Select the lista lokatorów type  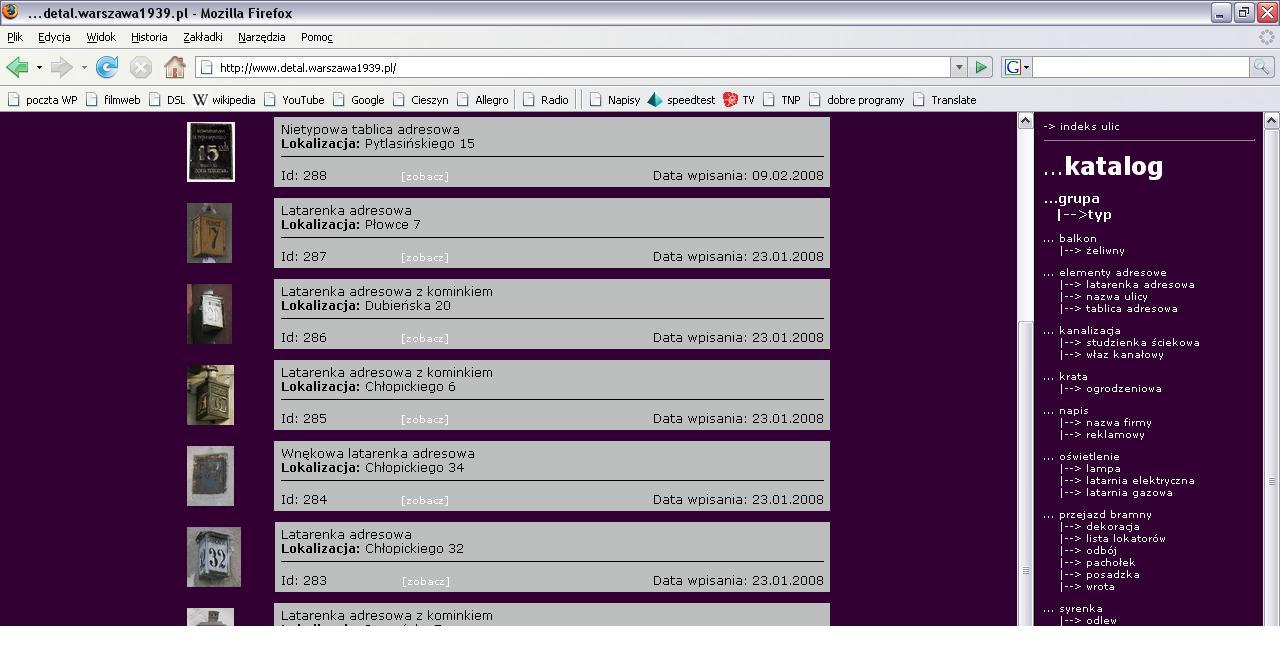1126,539
